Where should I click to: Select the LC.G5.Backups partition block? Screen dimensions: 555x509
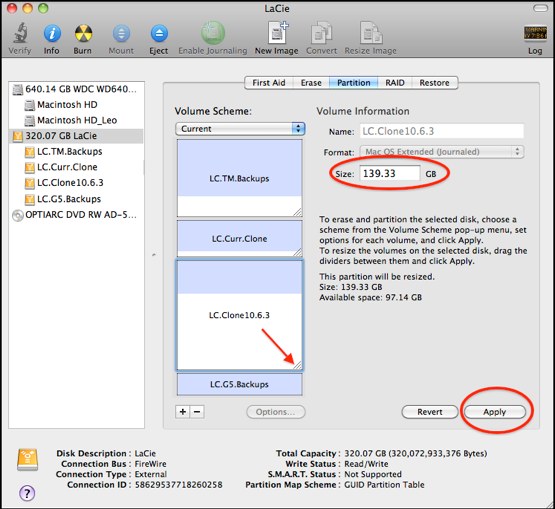point(240,384)
